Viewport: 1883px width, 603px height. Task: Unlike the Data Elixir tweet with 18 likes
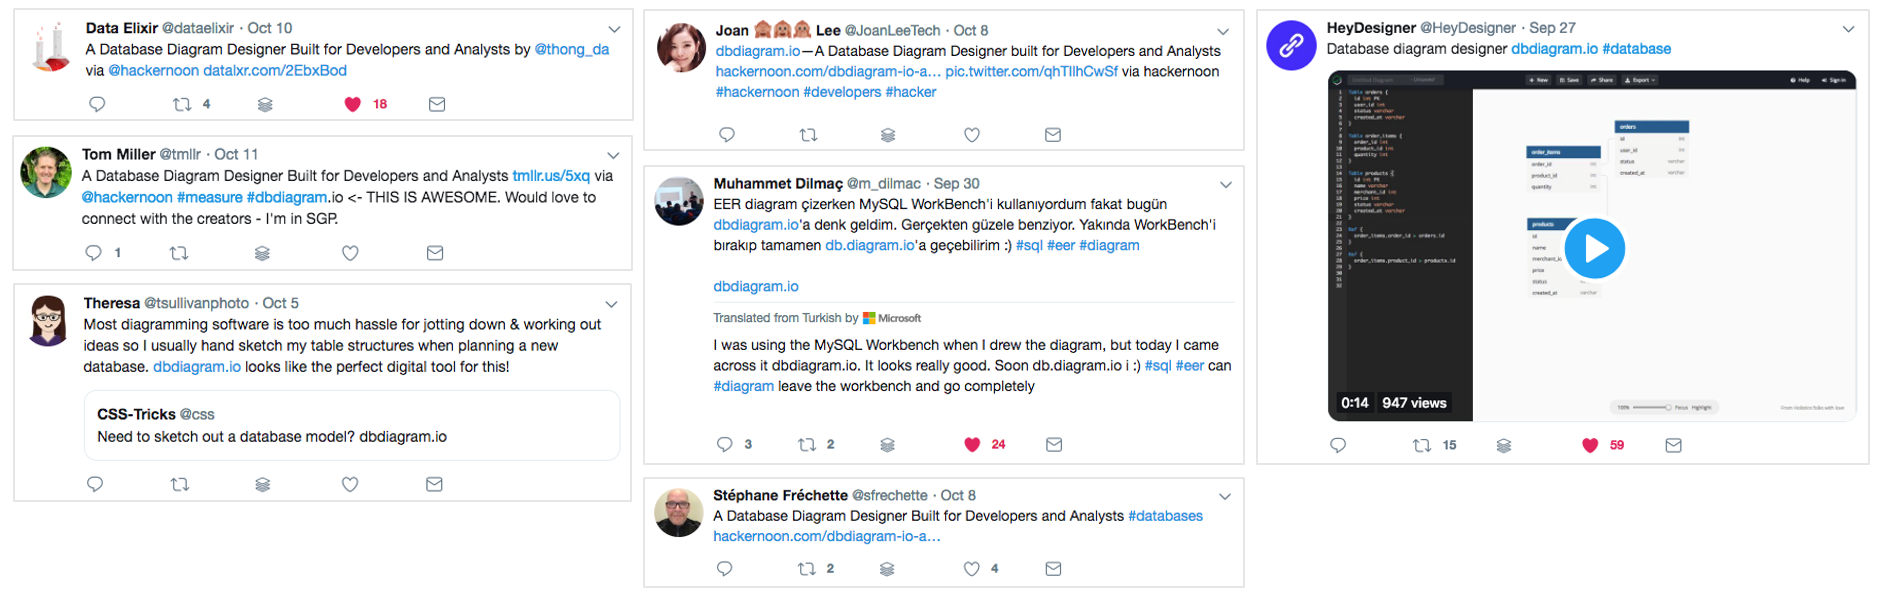(352, 104)
